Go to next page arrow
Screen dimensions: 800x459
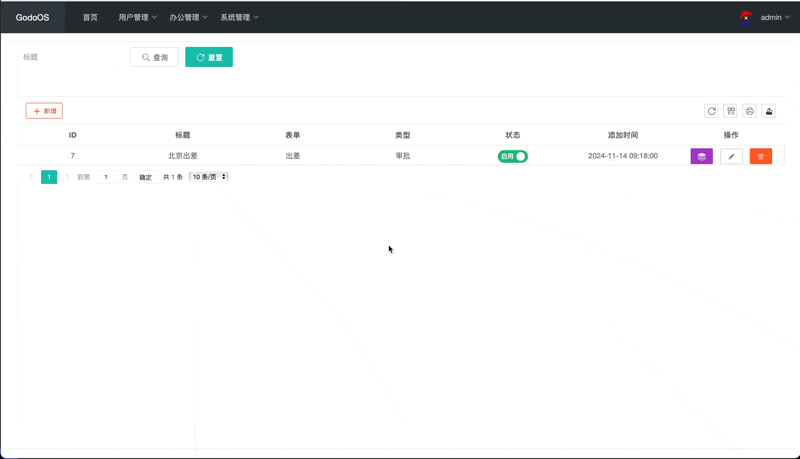(67, 177)
